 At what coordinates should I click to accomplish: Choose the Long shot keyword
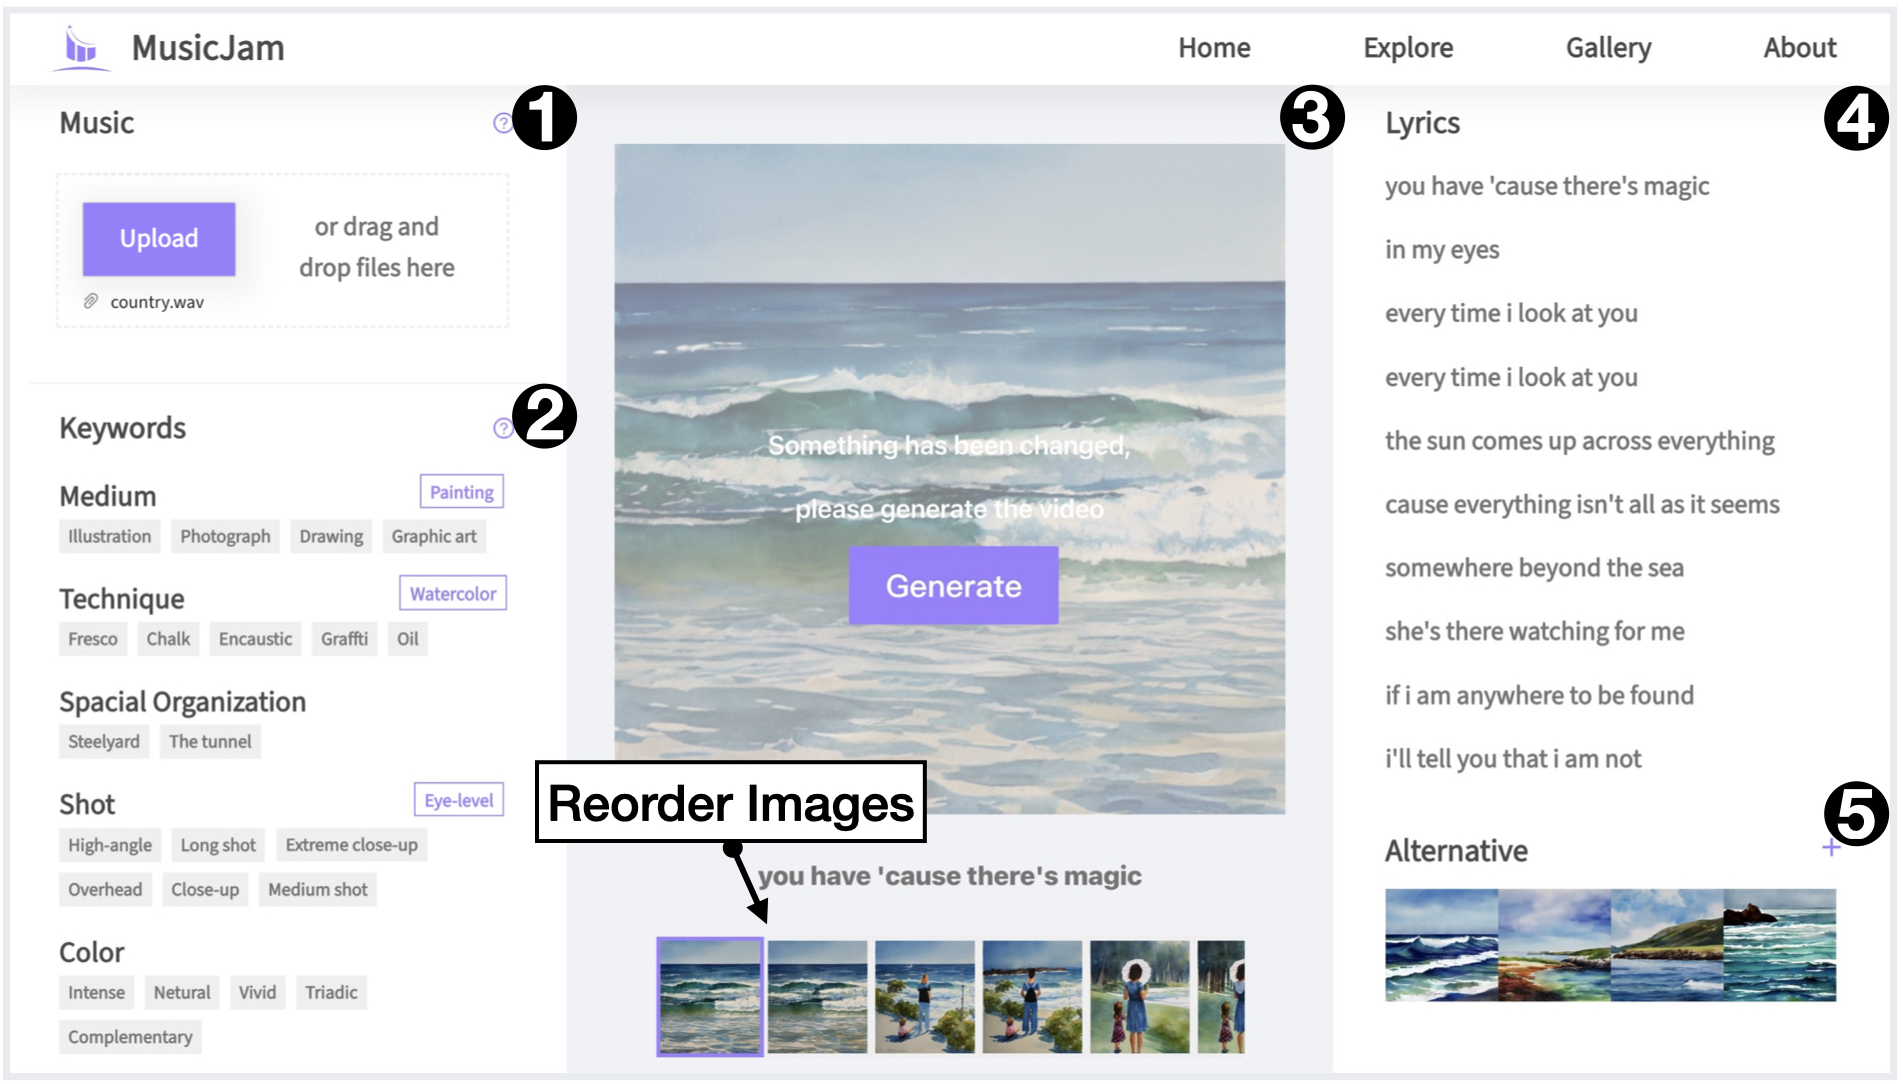218,845
